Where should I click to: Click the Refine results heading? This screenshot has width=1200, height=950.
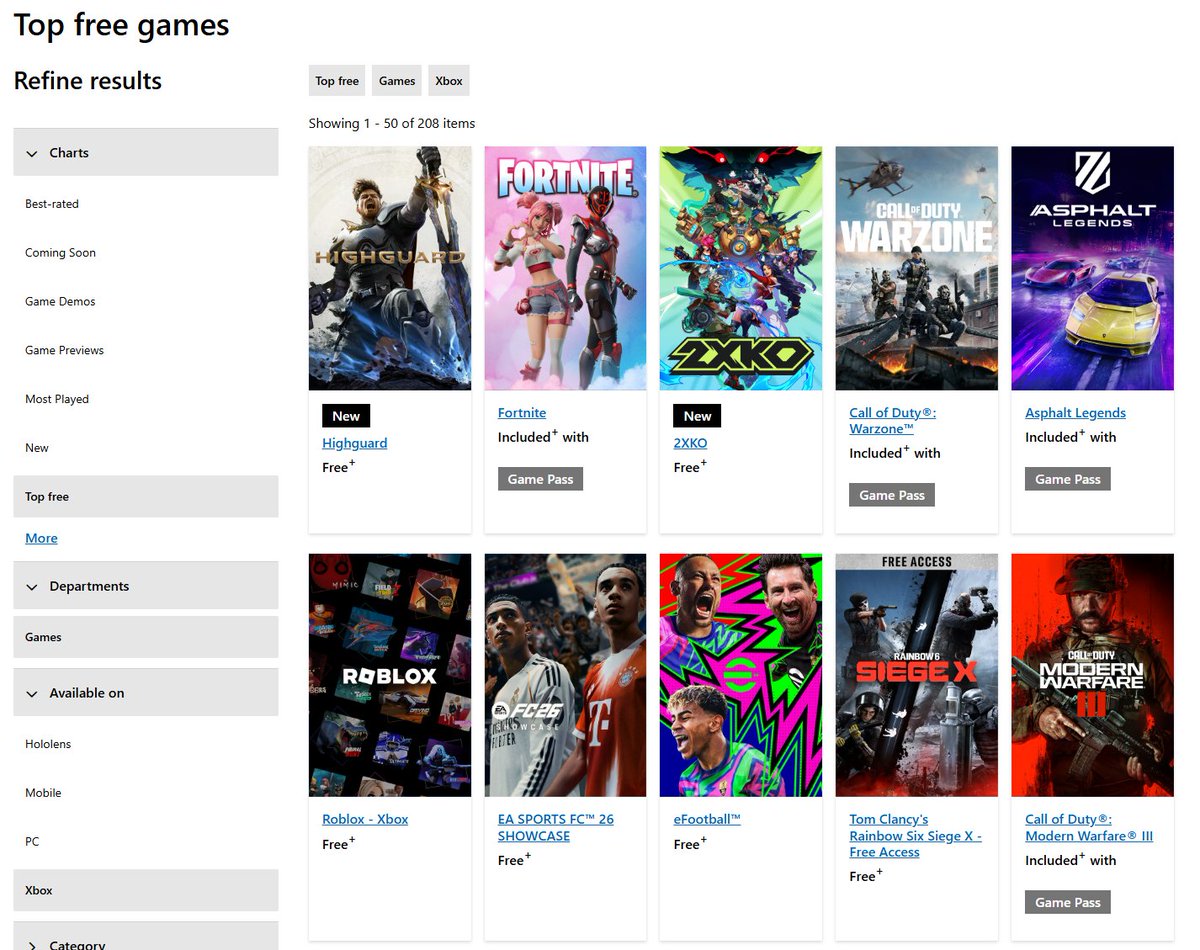point(88,81)
